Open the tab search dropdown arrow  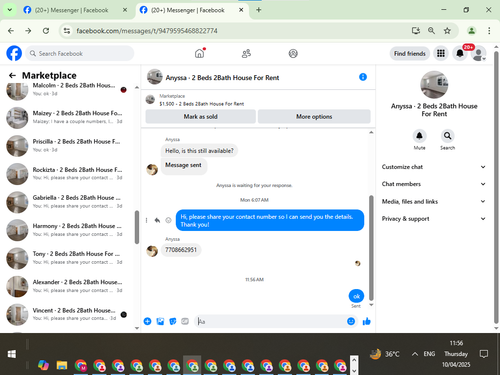click(x=10, y=10)
